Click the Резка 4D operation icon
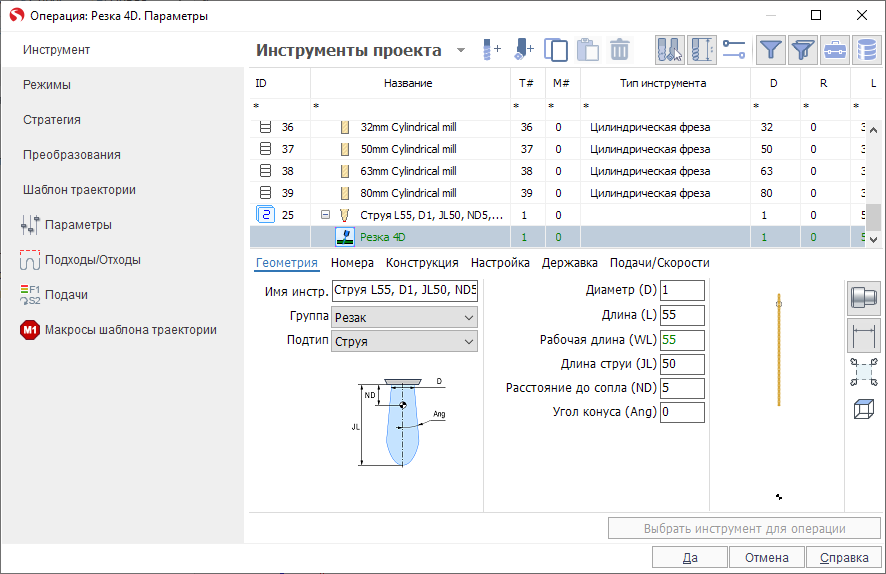 (x=345, y=237)
